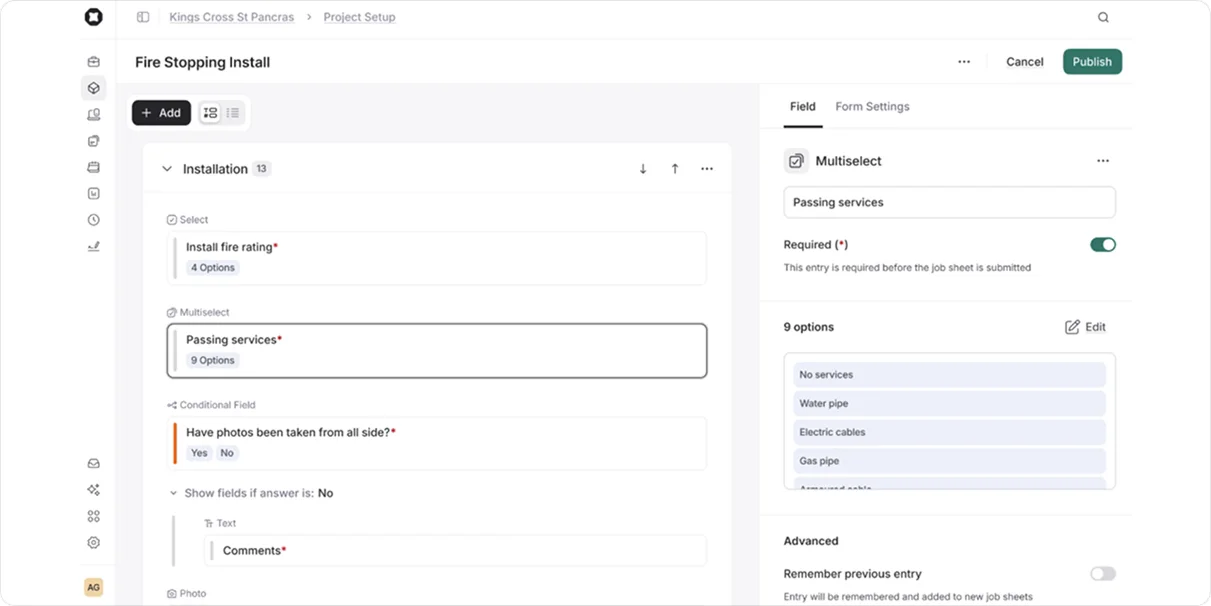The width and height of the screenshot is (1211, 606).
Task: Click the Passing services name input field
Action: [x=949, y=202]
